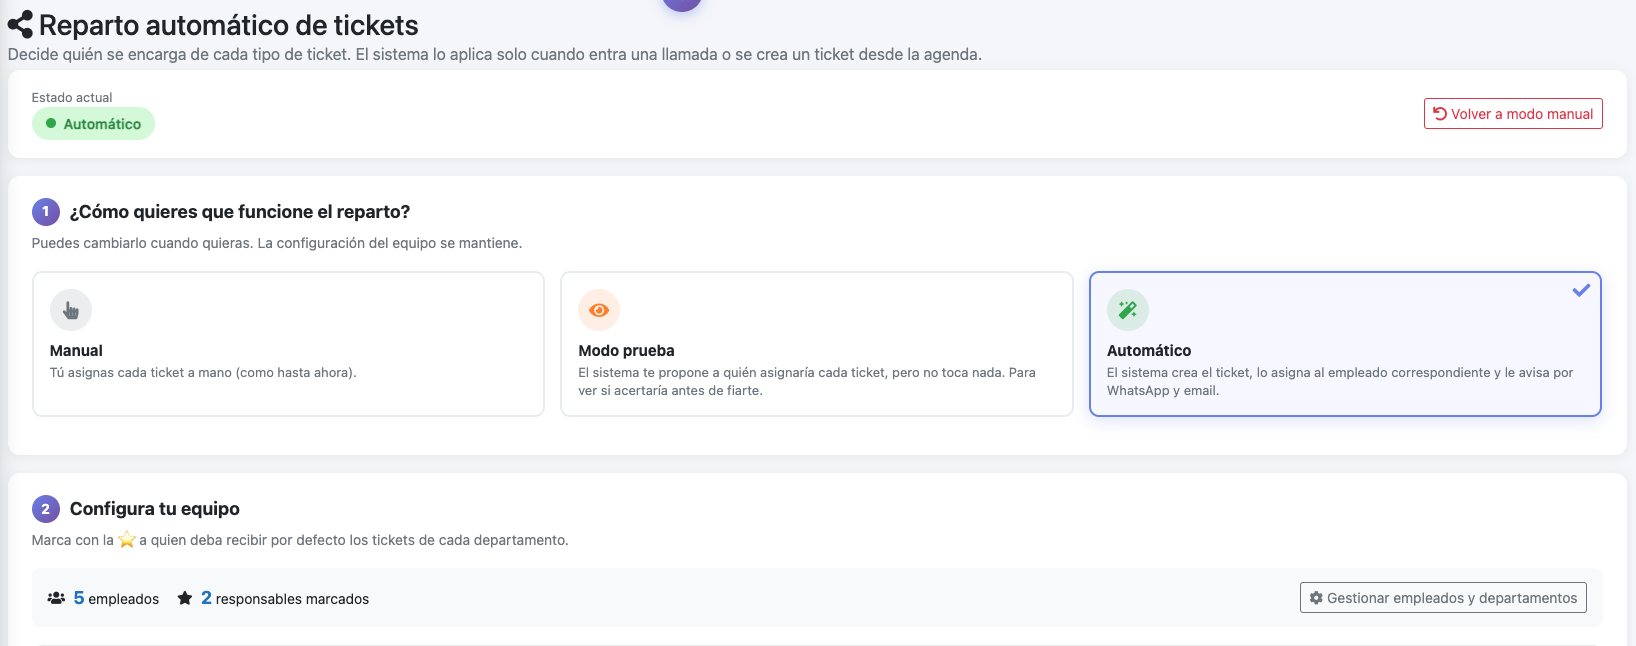The image size is (1636, 646).
Task: Click the Volver a modo manual button
Action: click(1513, 114)
